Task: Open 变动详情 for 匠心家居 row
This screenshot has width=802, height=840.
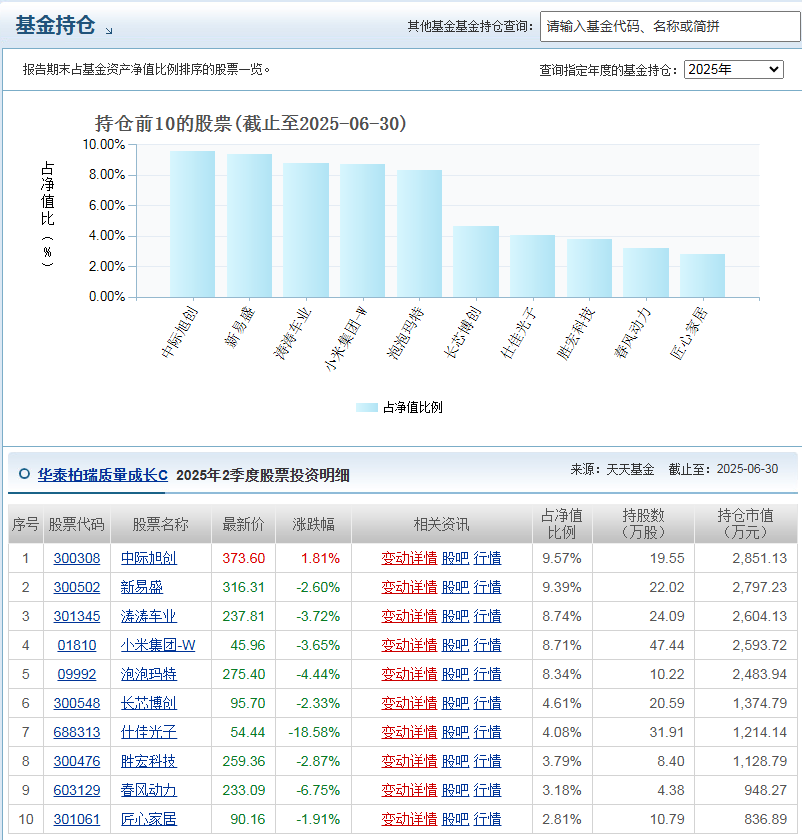Action: click(409, 819)
